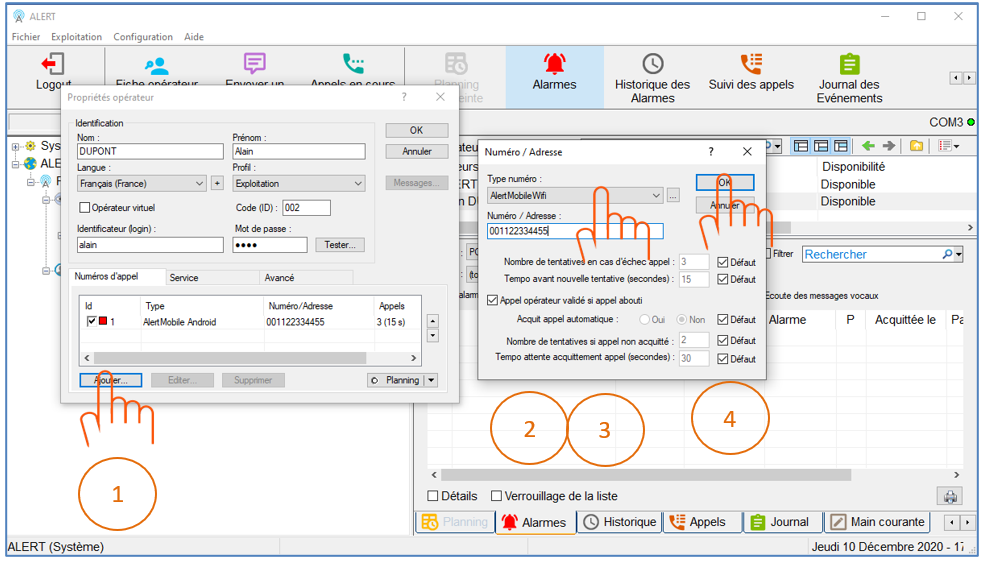This screenshot has width=985, height=562.
Task: Uncheck Appel opérateur validé si appel abouti
Action: (x=492, y=300)
